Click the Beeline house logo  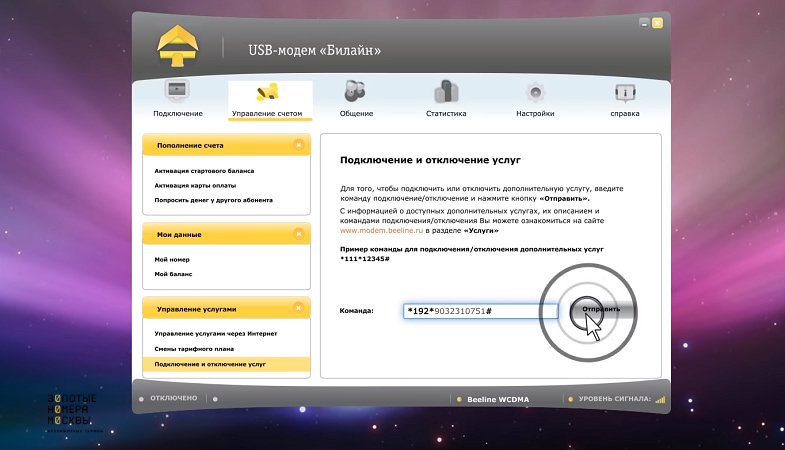178,46
